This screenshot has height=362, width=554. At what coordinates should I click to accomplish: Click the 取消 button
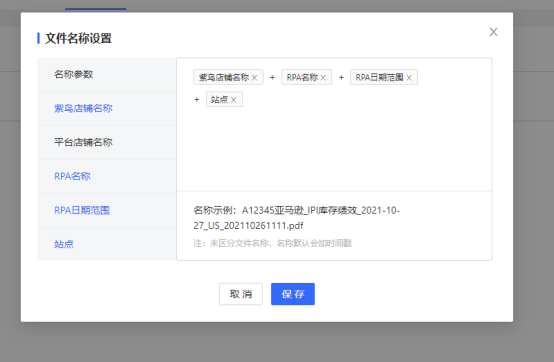(241, 294)
